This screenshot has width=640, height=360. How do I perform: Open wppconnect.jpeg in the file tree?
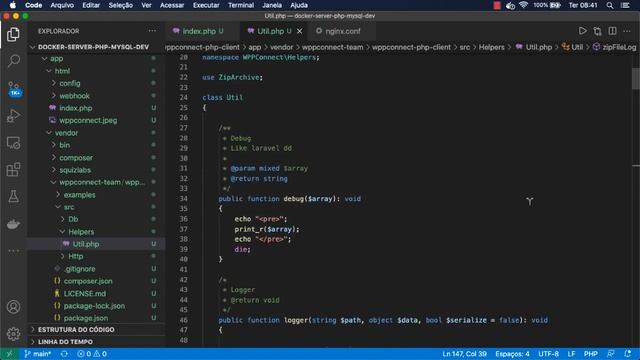88,120
